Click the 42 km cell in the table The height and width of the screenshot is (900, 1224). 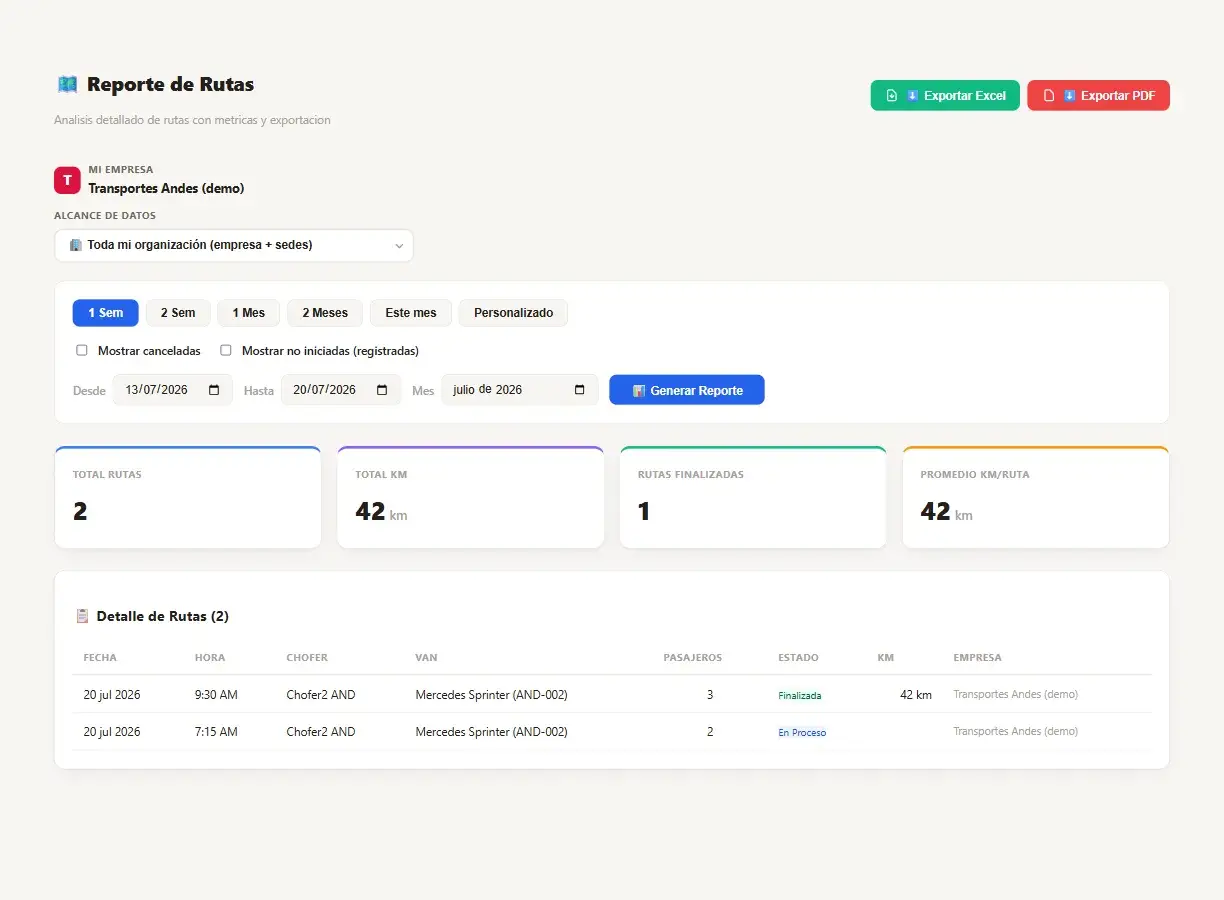click(x=916, y=695)
